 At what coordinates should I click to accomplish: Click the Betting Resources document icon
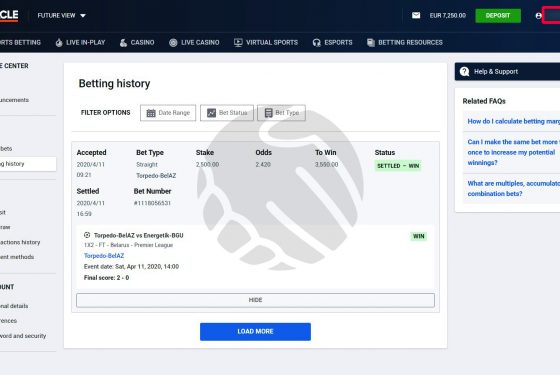pos(371,42)
